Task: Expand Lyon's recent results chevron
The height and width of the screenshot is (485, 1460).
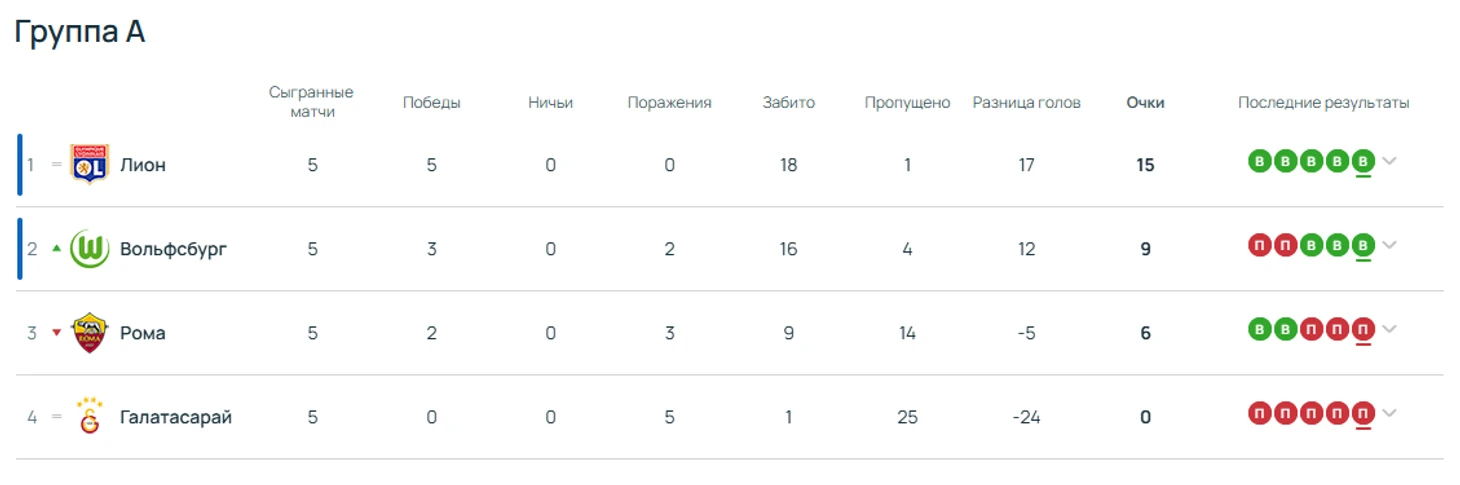Action: [1389, 161]
